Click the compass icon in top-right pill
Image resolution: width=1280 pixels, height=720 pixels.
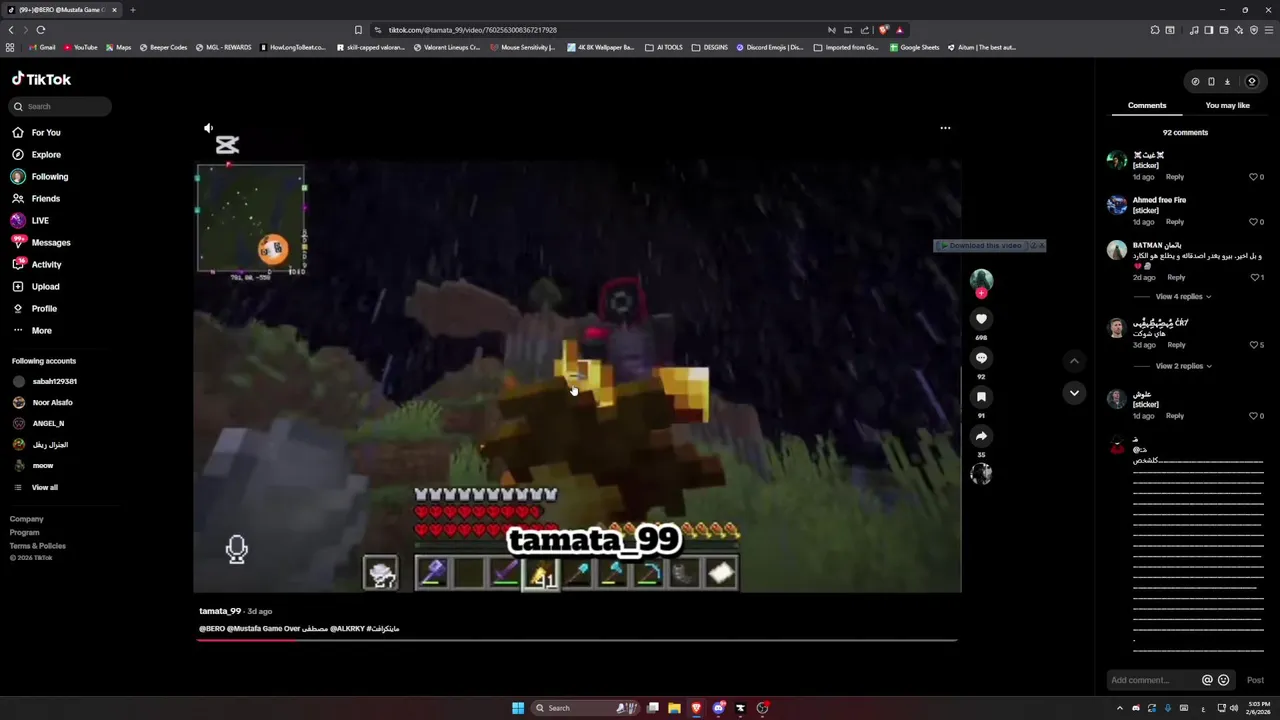1195,82
